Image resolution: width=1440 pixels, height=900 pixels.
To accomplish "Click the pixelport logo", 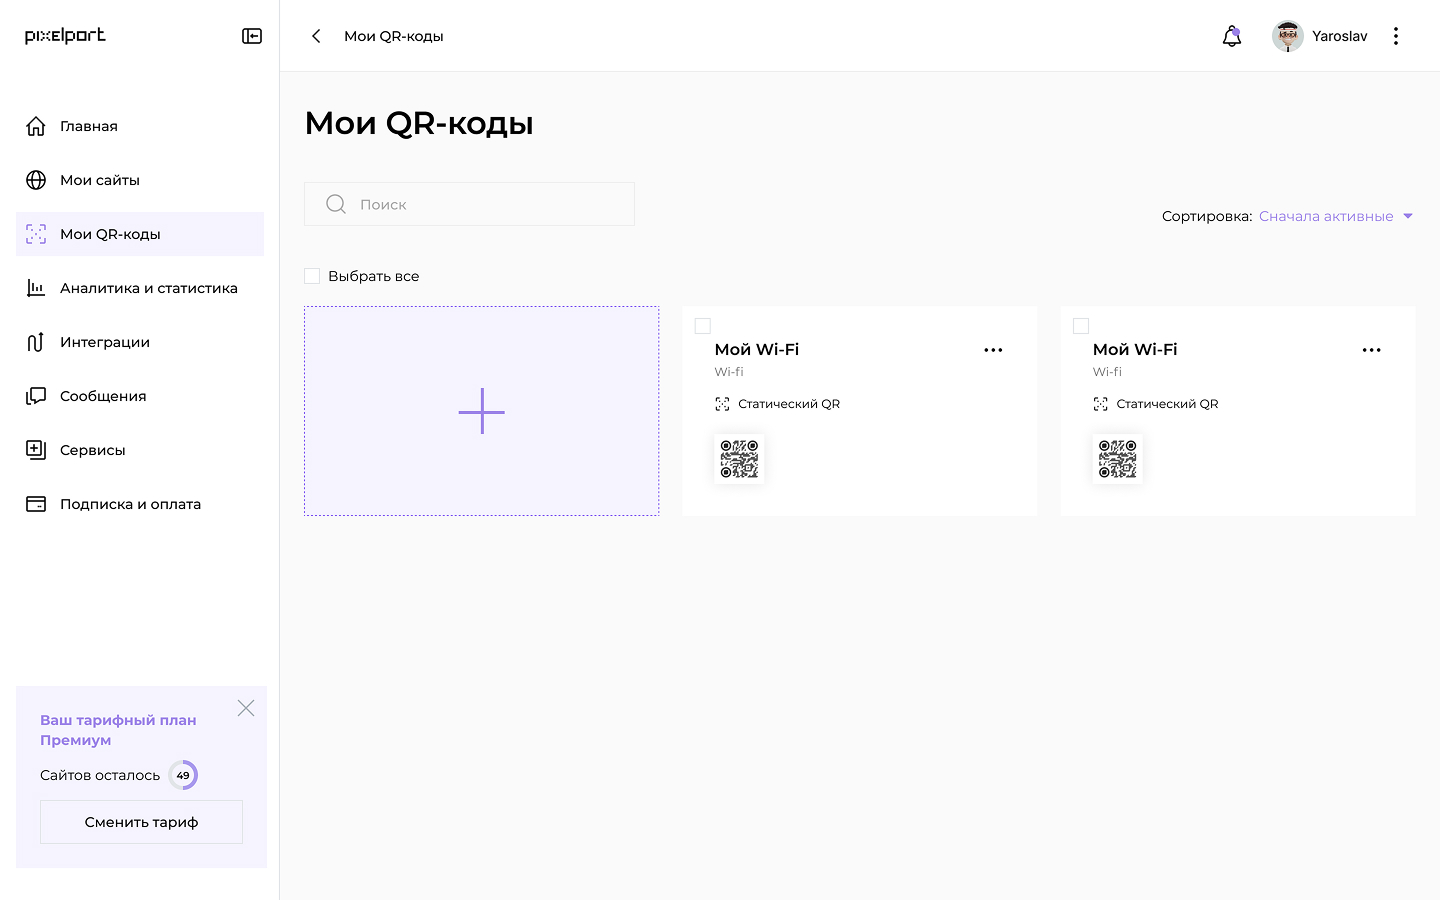I will click(x=65, y=36).
